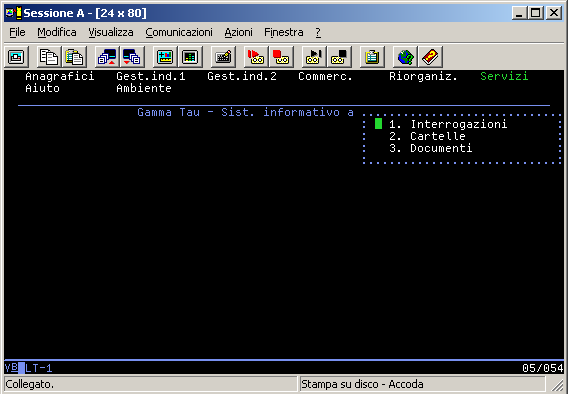
Task: Click the Print Screen toolbar icon
Action: point(16,57)
